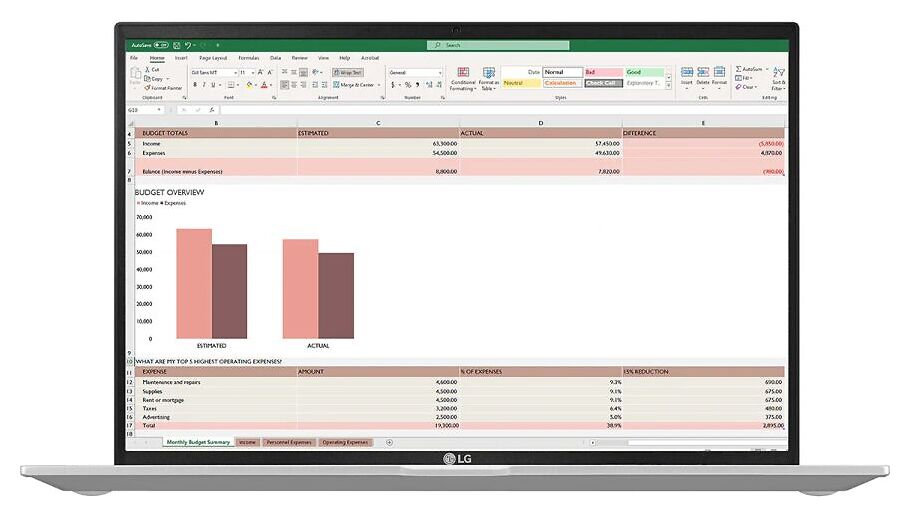
Task: Switch to the Personnel Expenses sheet tab
Action: [289, 442]
